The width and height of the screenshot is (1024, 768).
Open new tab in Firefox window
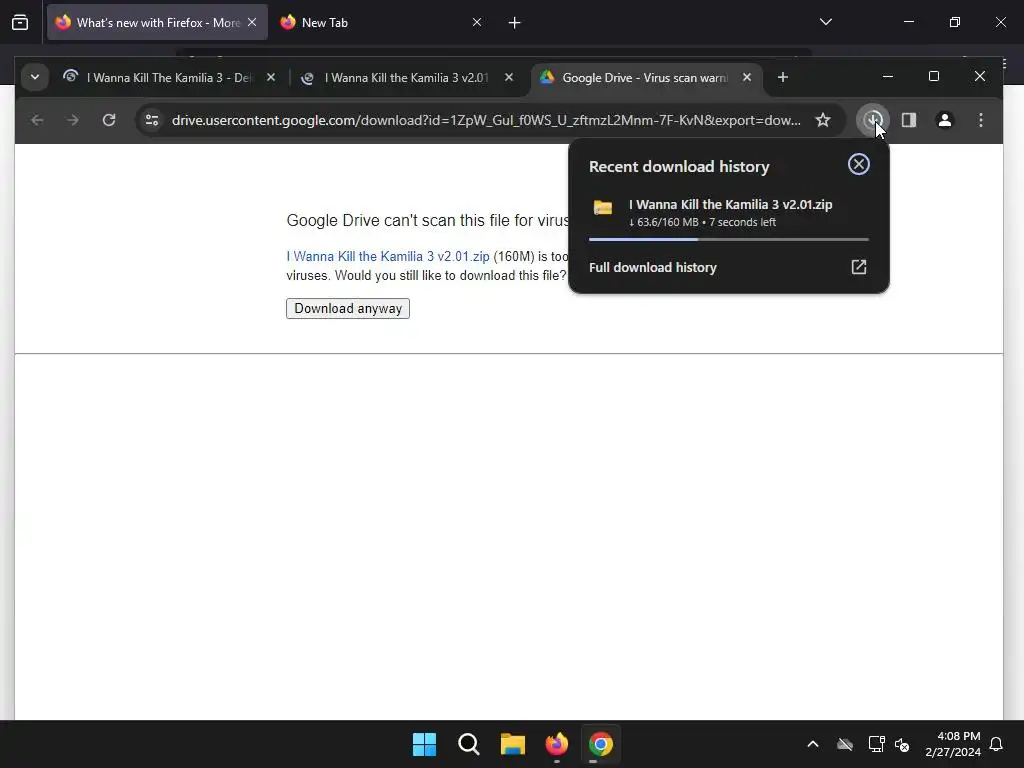coord(514,23)
